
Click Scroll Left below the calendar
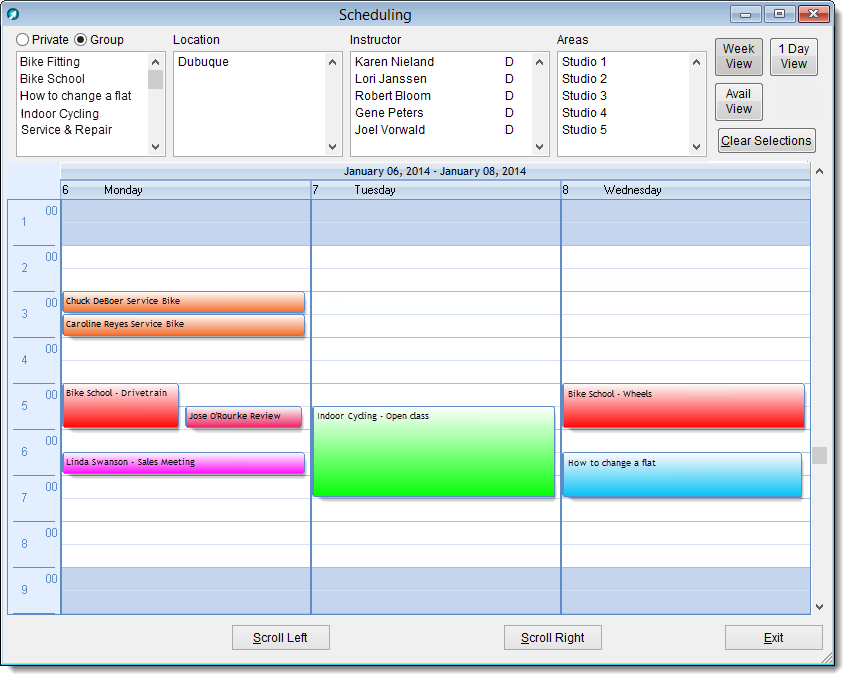tap(280, 637)
